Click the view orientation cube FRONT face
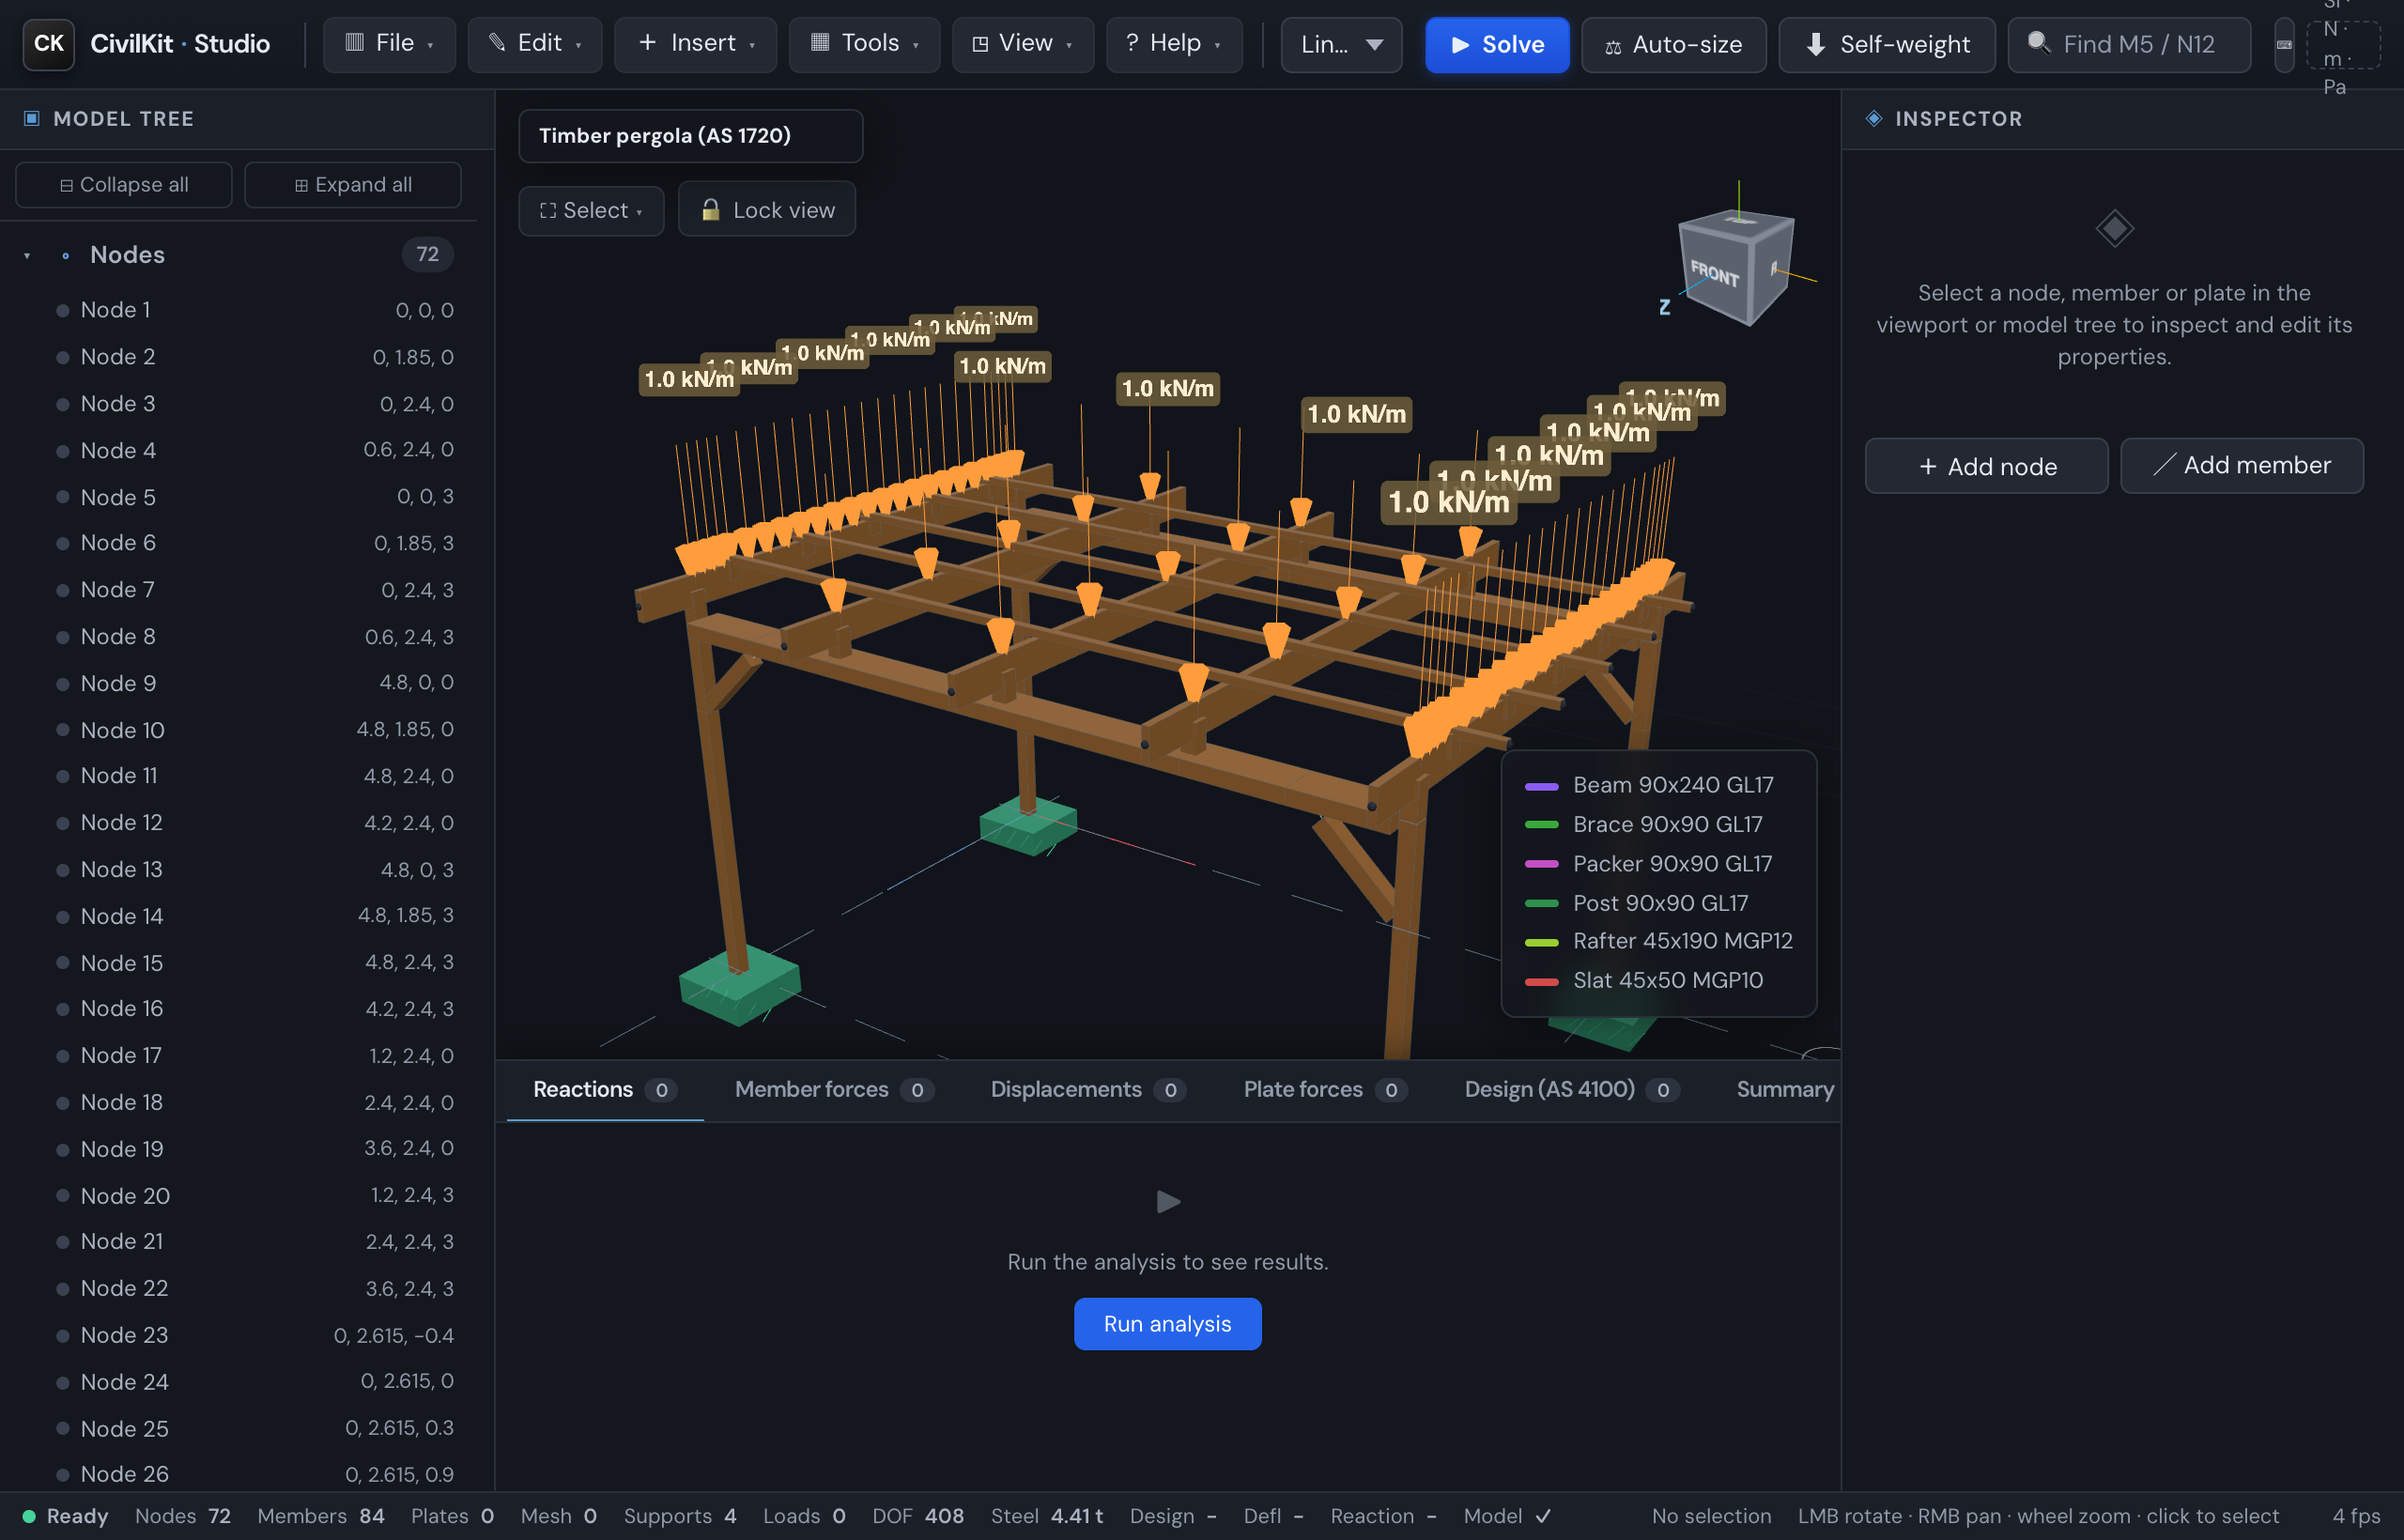The width and height of the screenshot is (2404, 1540). [1714, 272]
